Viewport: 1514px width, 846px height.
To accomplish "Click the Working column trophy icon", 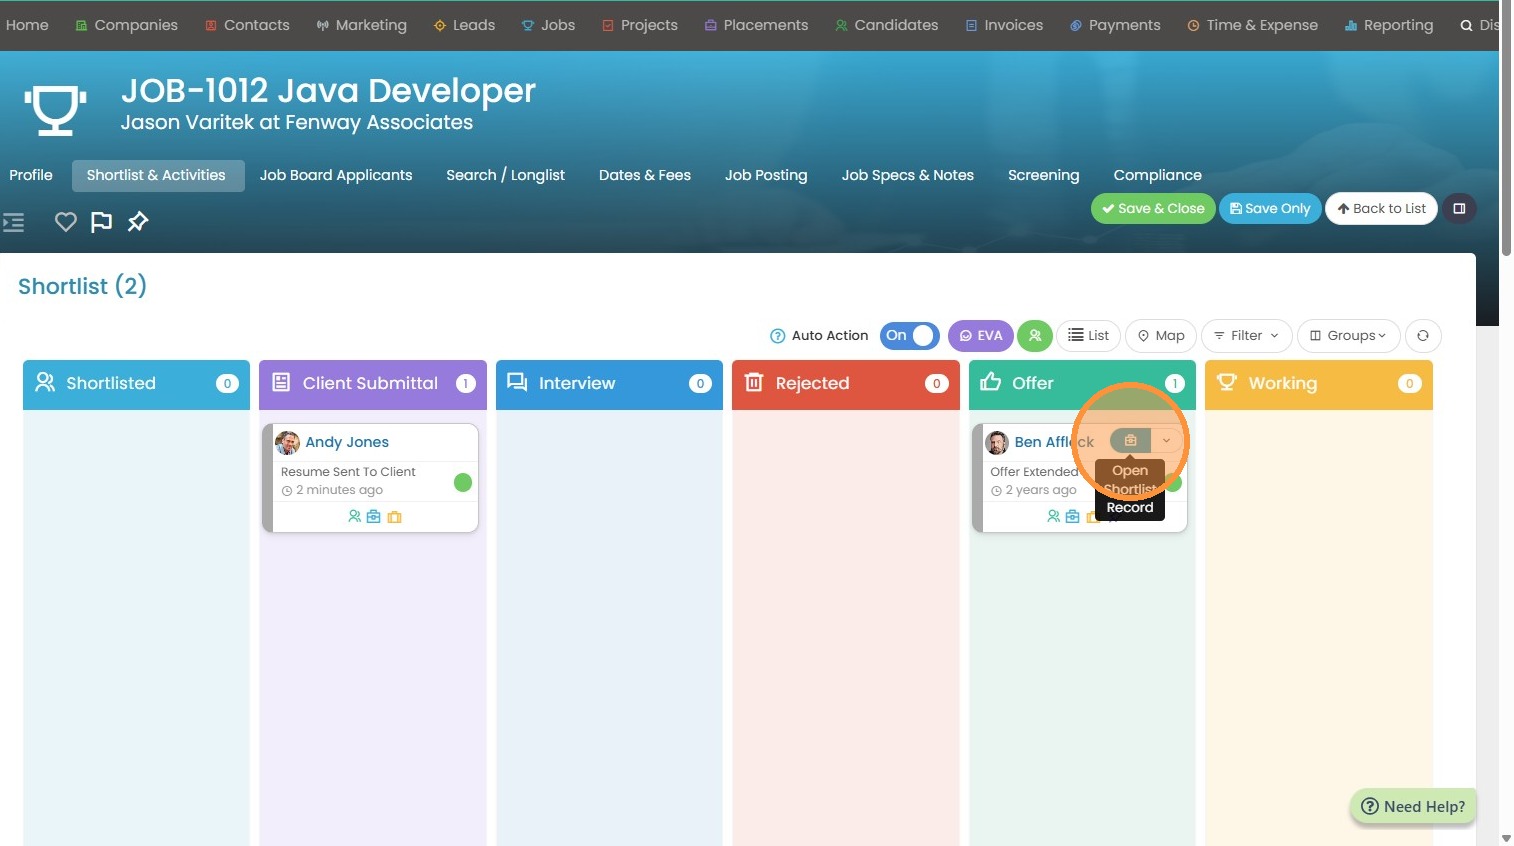I will click(x=1227, y=383).
